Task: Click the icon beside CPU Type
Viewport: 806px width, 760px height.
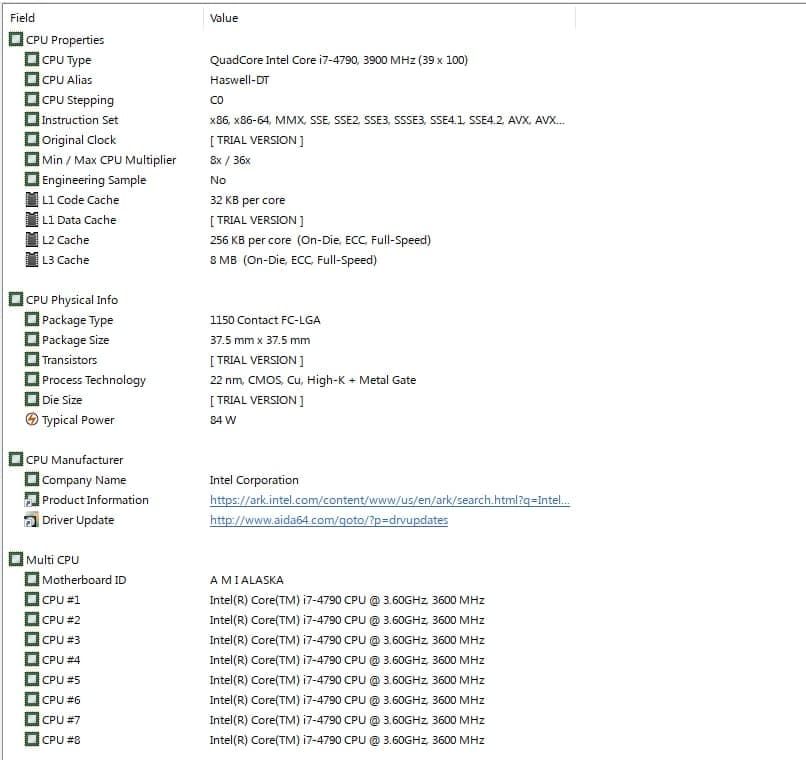Action: [32, 59]
